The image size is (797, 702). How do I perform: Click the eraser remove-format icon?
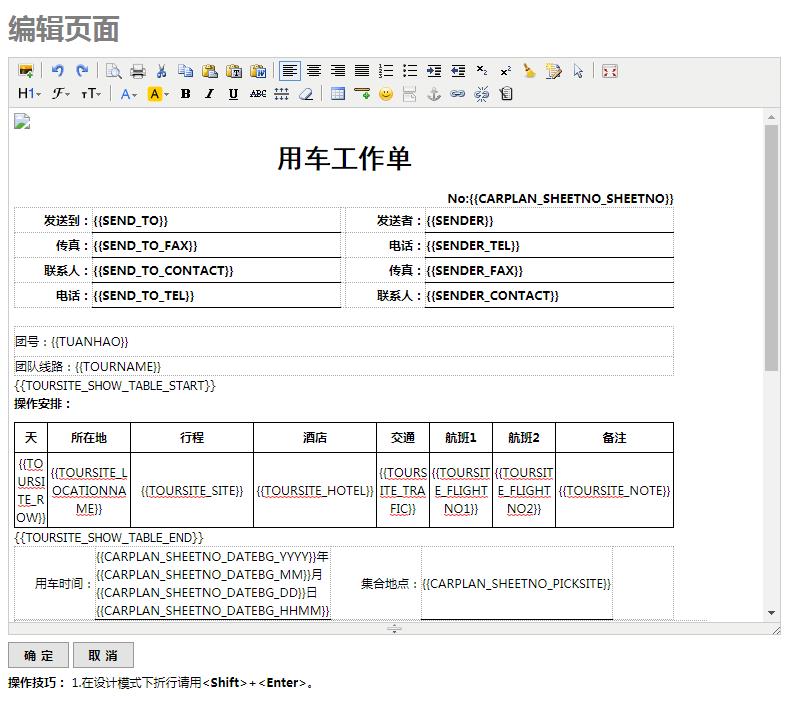coord(306,94)
